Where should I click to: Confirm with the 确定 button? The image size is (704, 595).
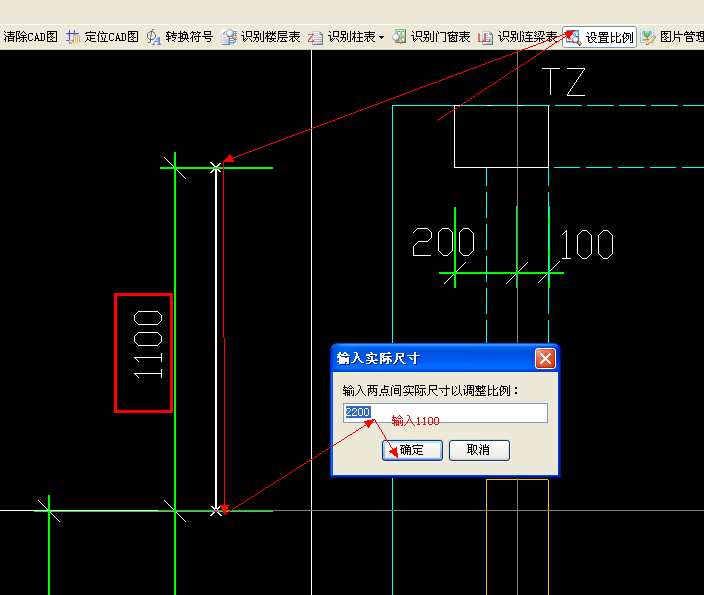[x=412, y=450]
